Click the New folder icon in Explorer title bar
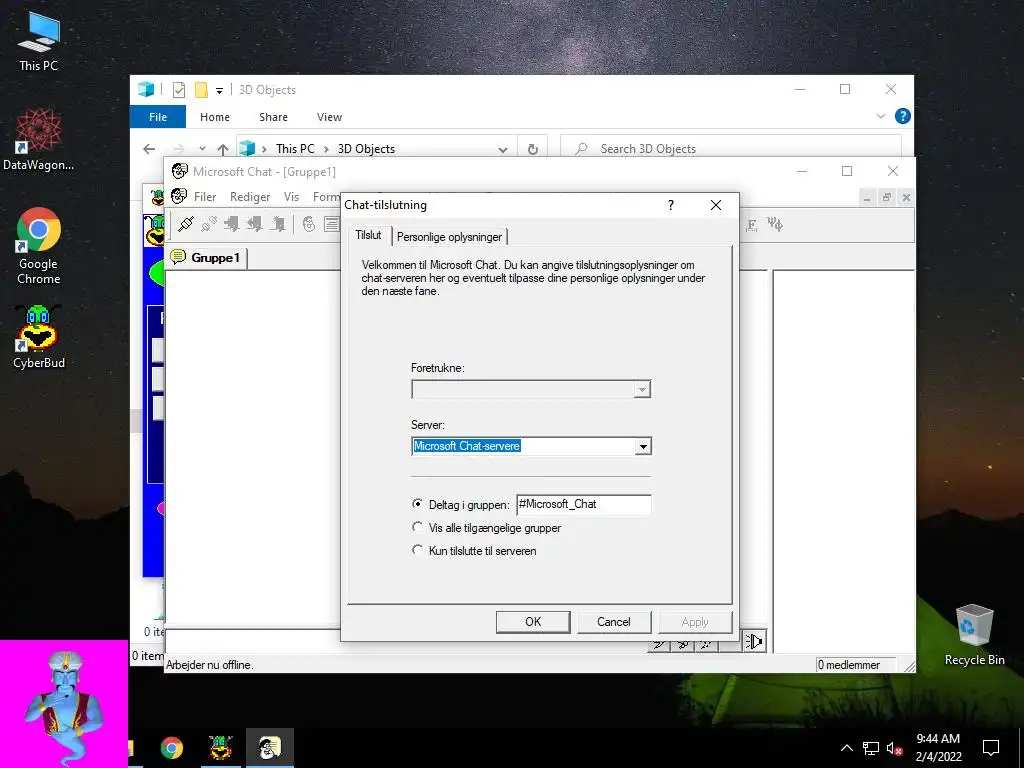 [x=201, y=90]
